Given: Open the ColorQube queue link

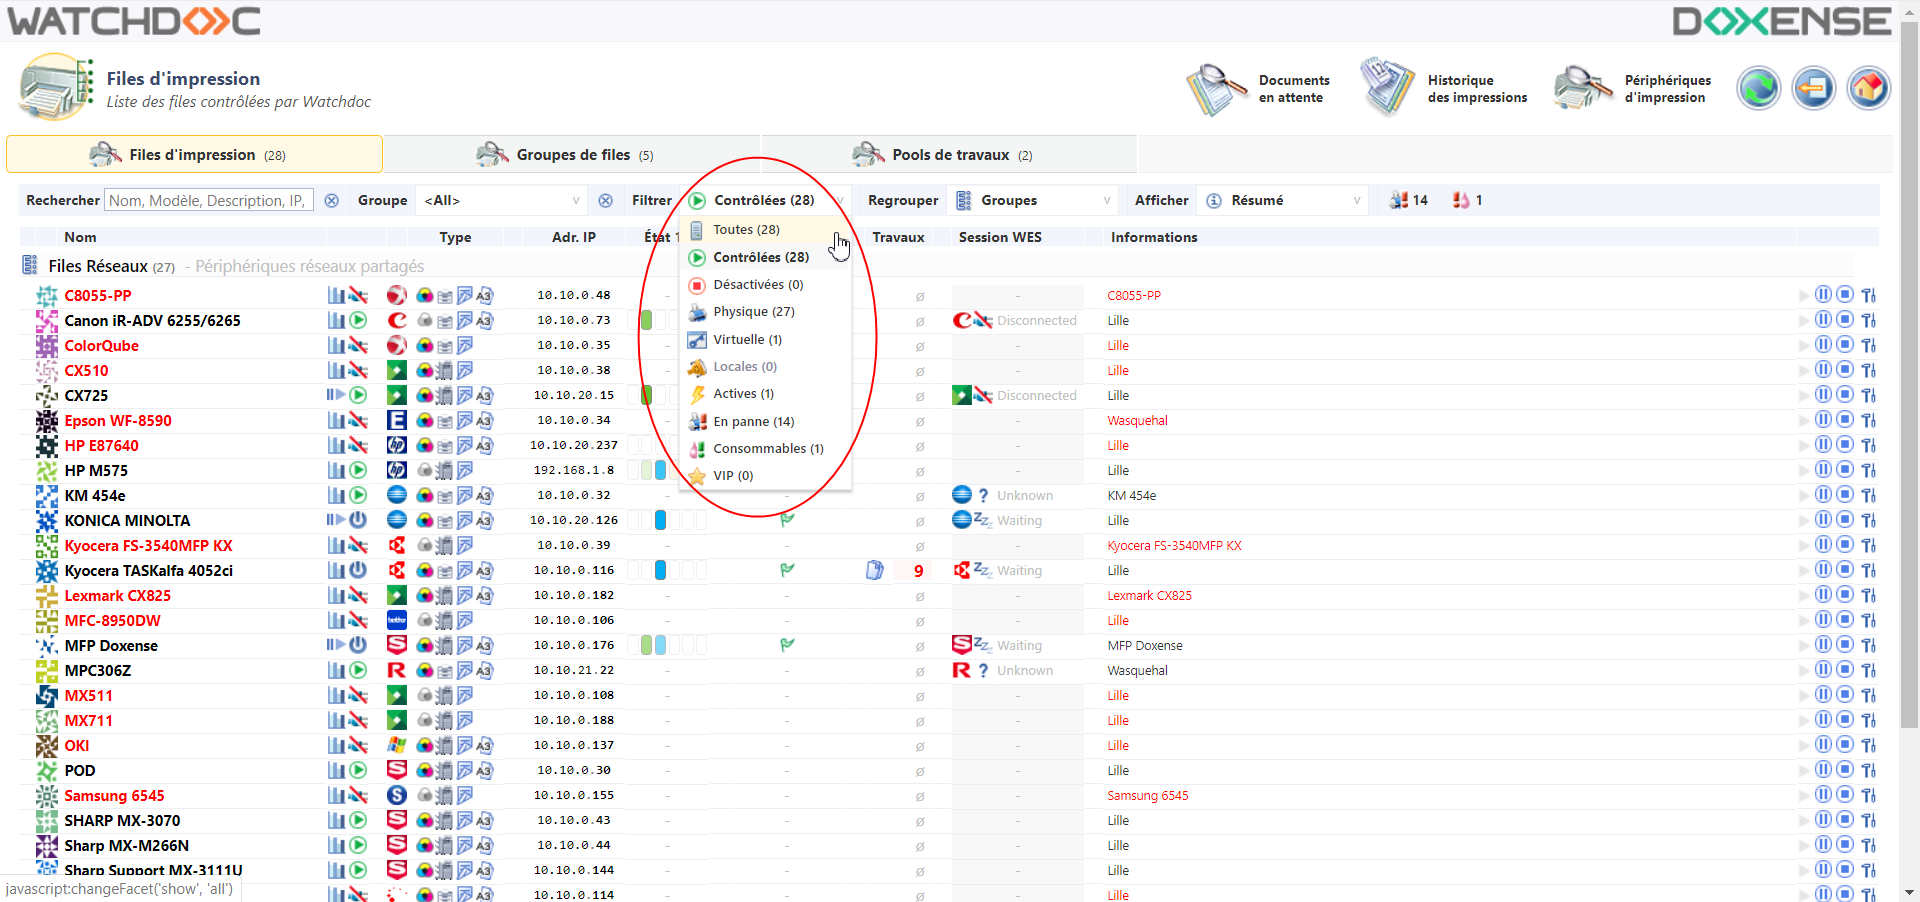Looking at the screenshot, I should [101, 345].
